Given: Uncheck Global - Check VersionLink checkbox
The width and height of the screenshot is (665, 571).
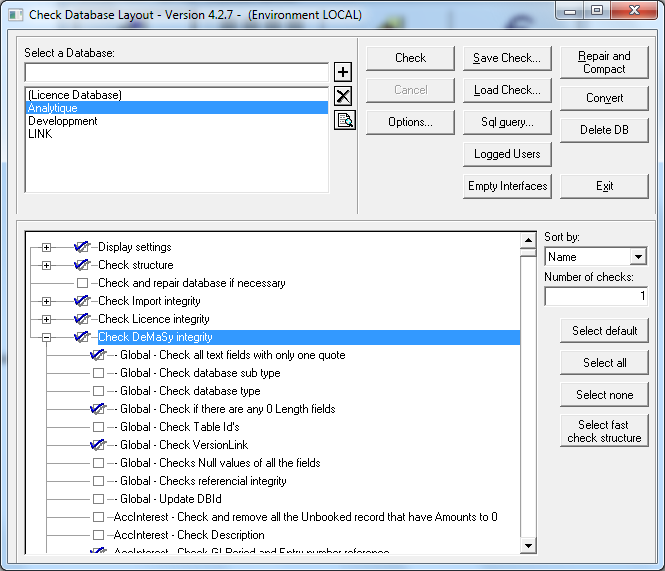Looking at the screenshot, I should (98, 445).
